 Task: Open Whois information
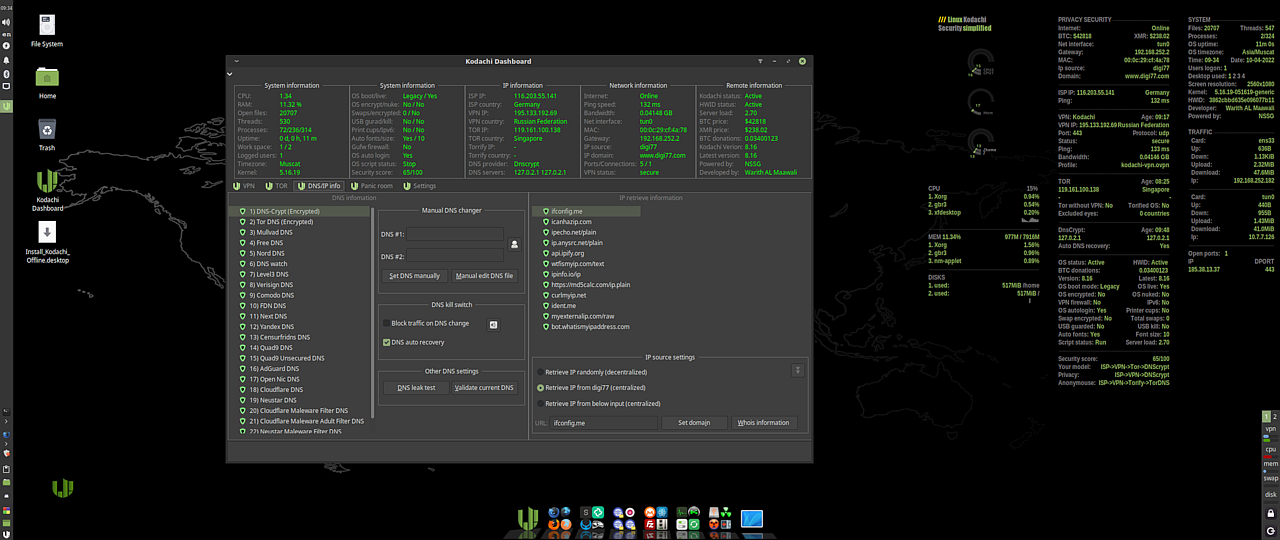[x=764, y=423]
